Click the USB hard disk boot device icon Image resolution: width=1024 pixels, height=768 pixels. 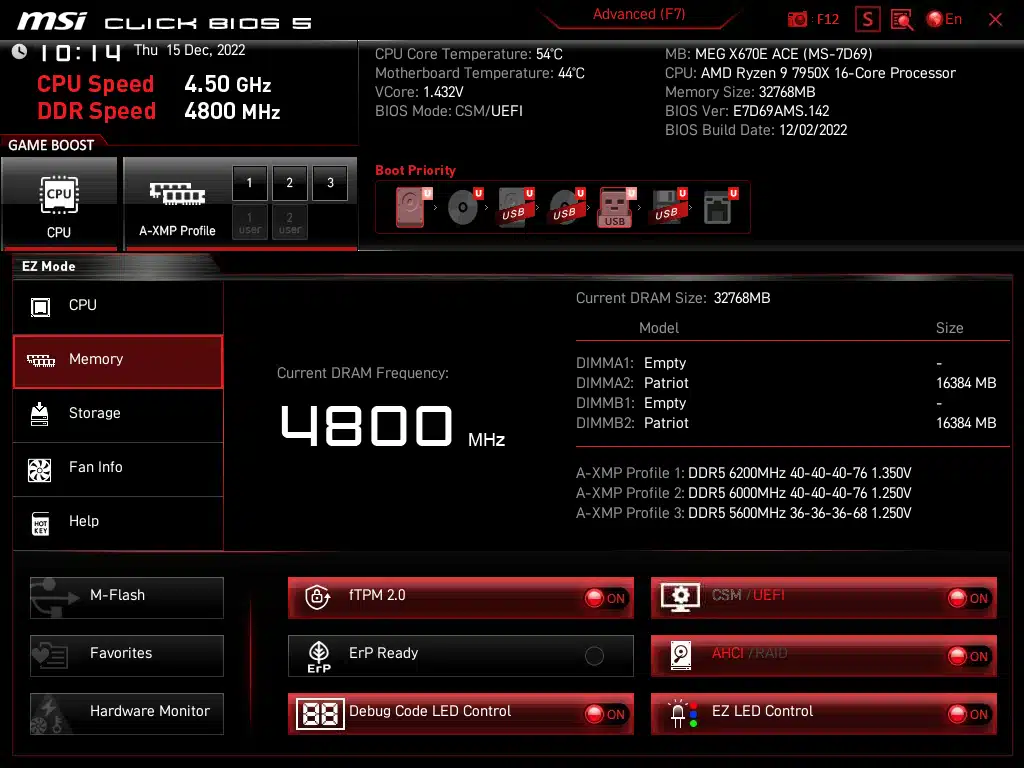click(516, 207)
